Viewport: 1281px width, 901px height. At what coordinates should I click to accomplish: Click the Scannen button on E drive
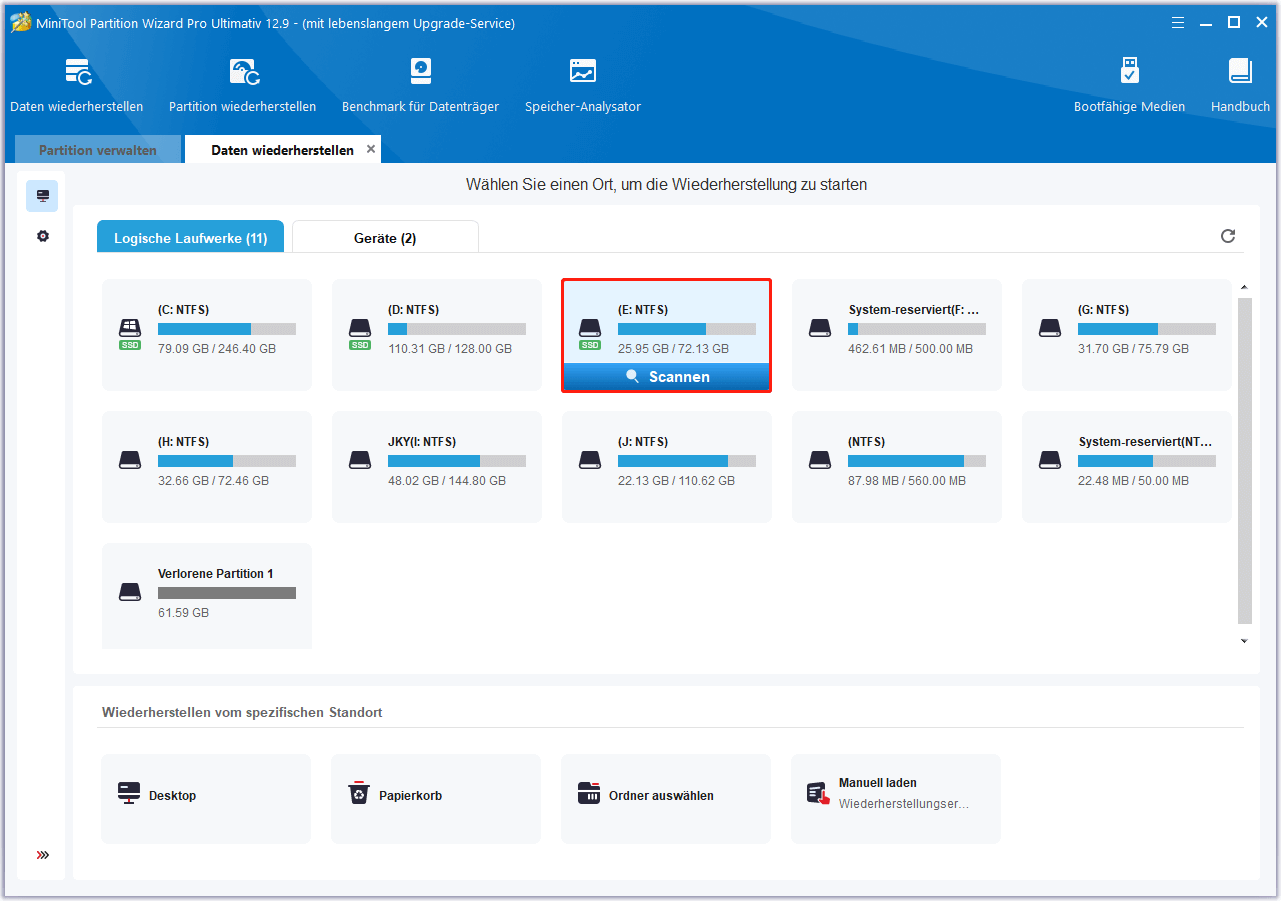(666, 377)
